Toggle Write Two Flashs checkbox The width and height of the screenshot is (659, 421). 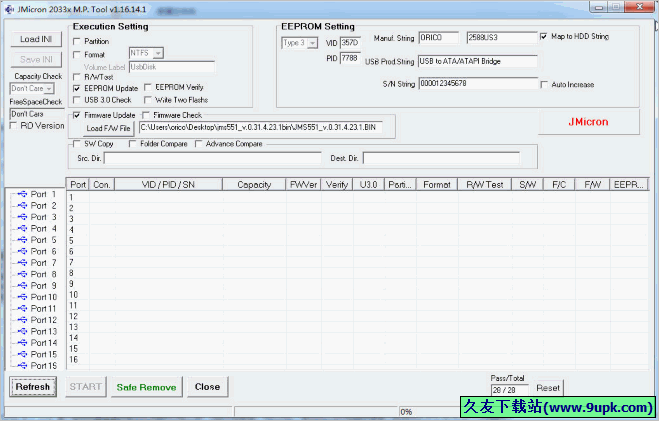[x=148, y=100]
